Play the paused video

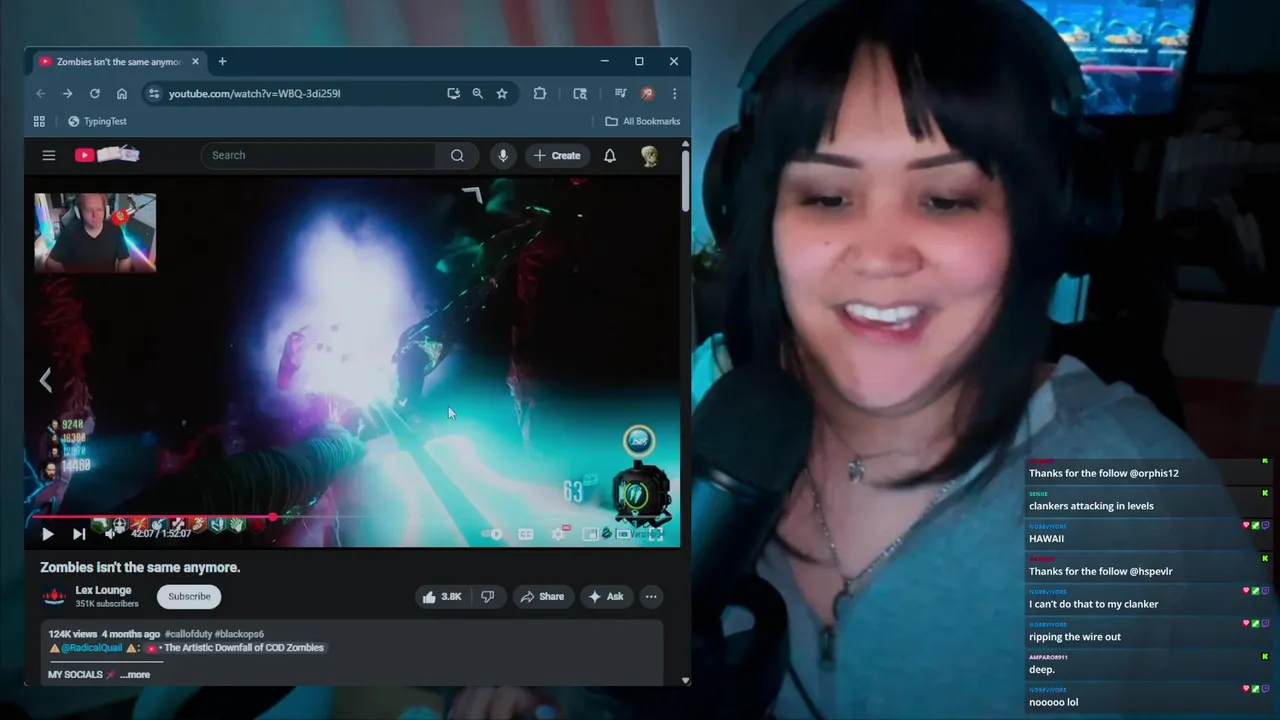click(47, 534)
